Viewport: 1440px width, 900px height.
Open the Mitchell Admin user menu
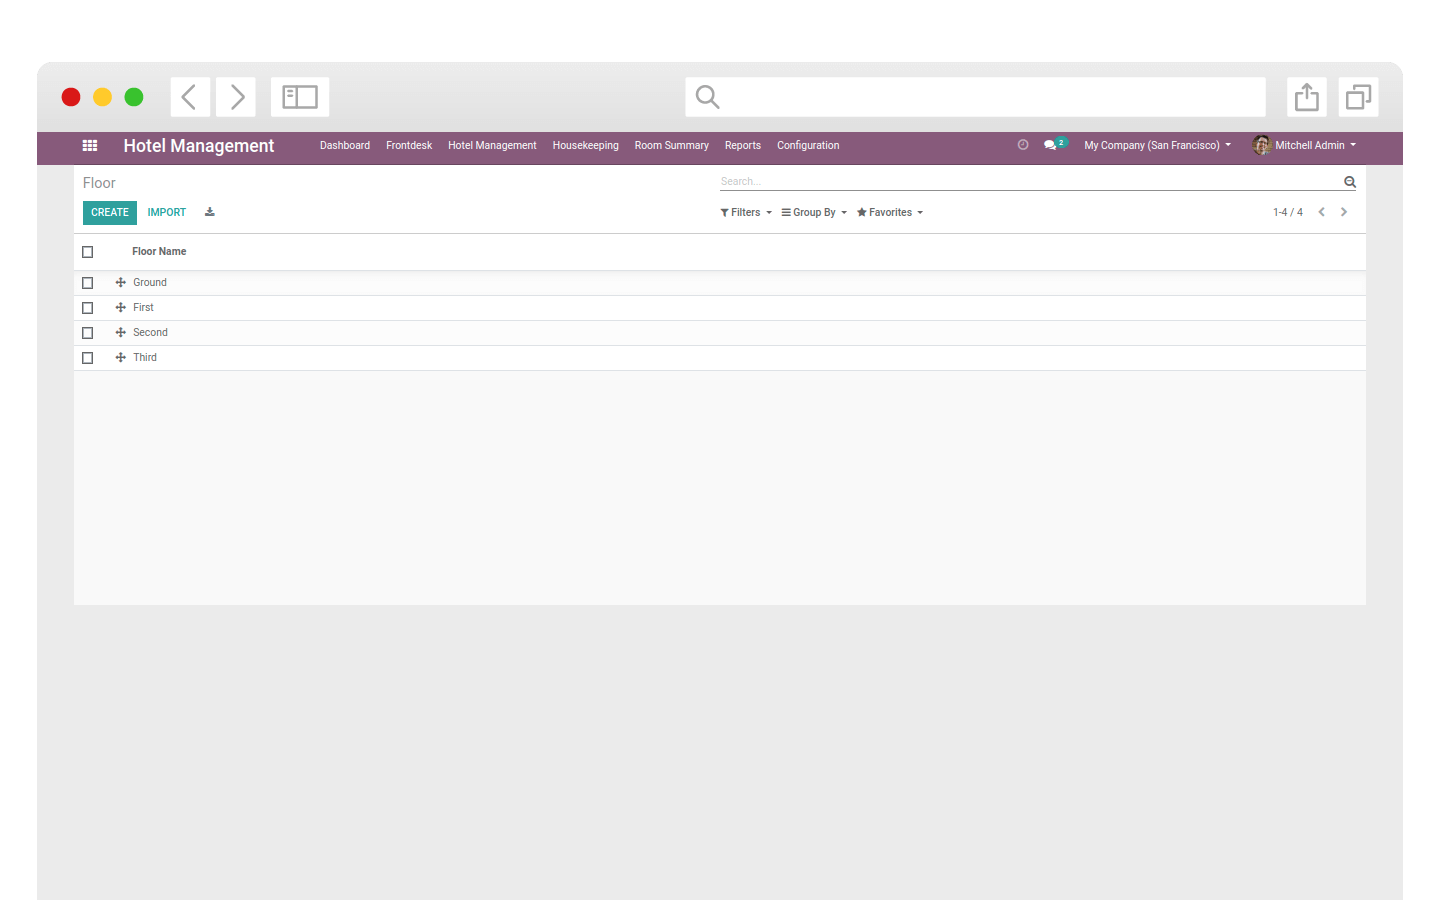click(x=1305, y=145)
